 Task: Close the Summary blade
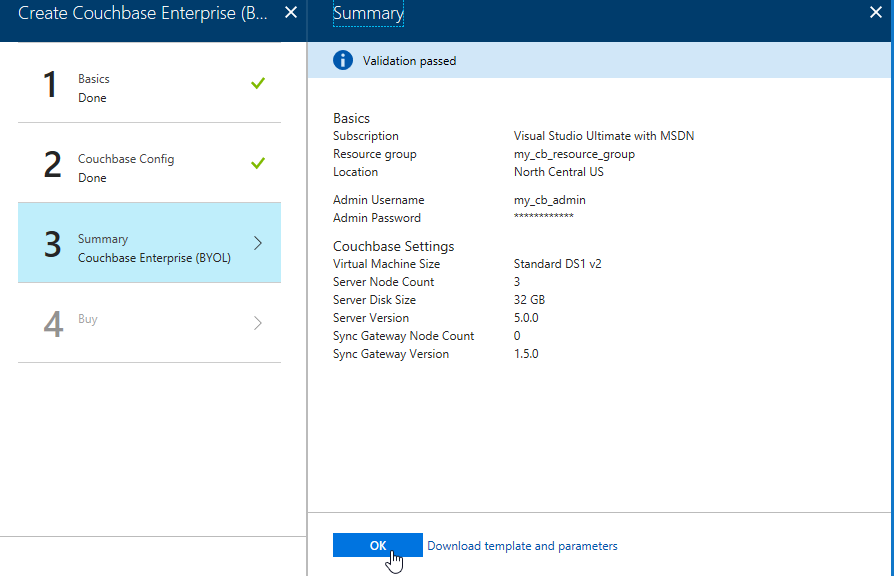(877, 13)
